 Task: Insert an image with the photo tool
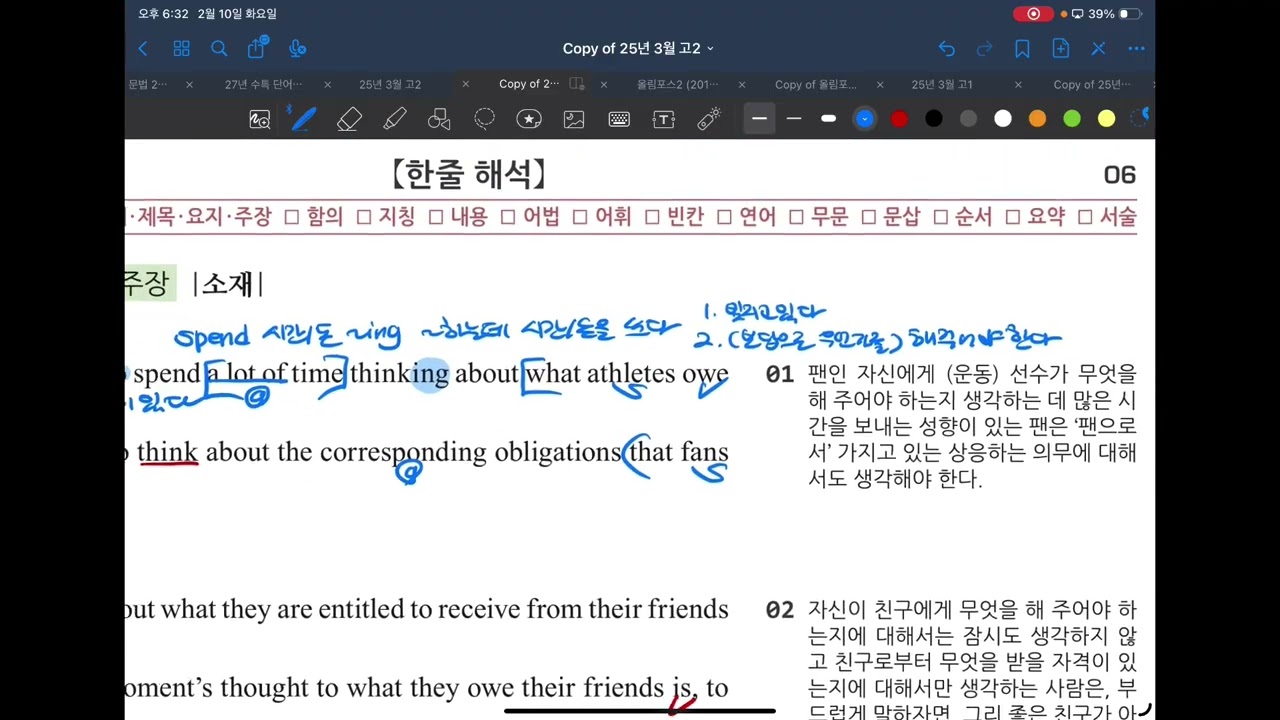574,120
